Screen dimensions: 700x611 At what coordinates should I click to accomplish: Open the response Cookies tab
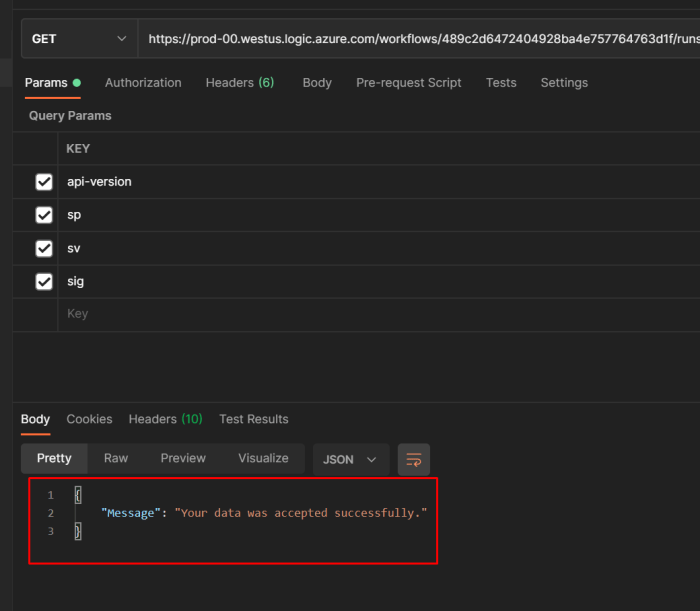click(89, 419)
